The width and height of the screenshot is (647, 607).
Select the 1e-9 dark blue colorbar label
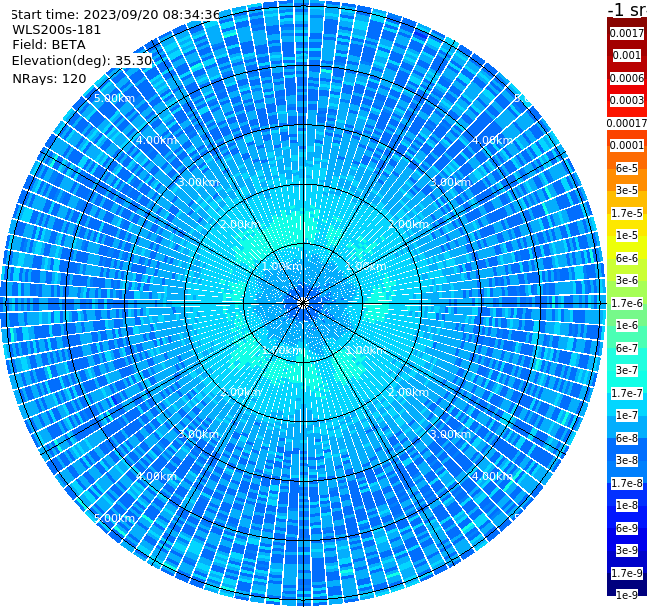(x=627, y=595)
